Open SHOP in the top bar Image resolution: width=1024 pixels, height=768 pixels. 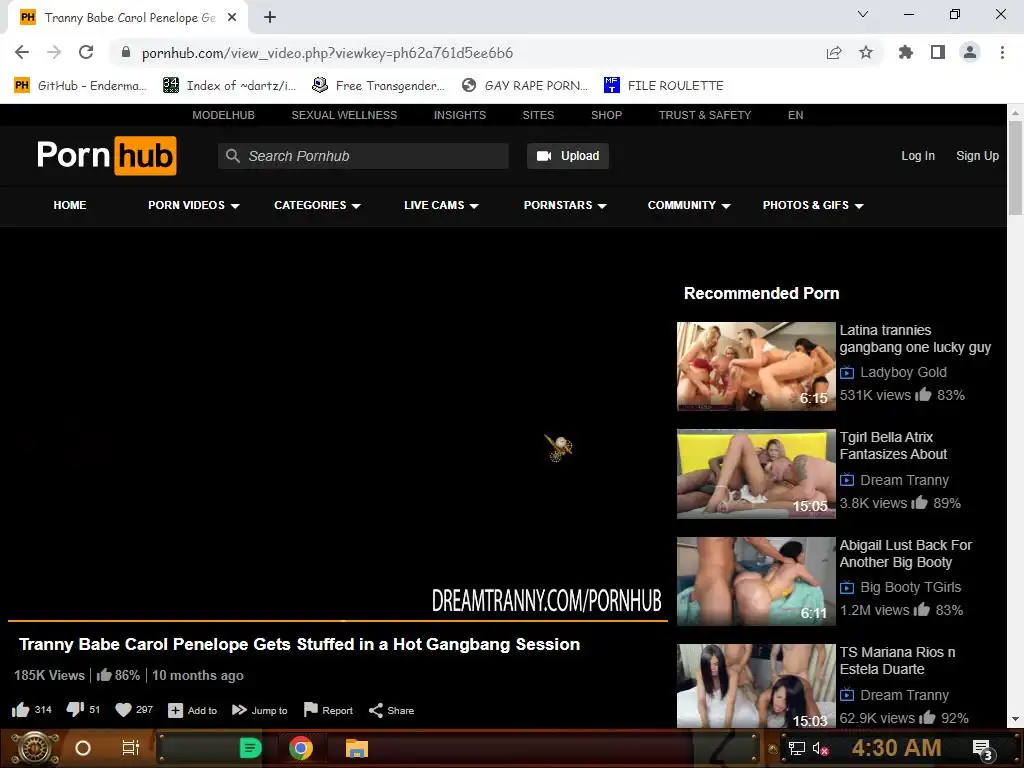point(606,115)
